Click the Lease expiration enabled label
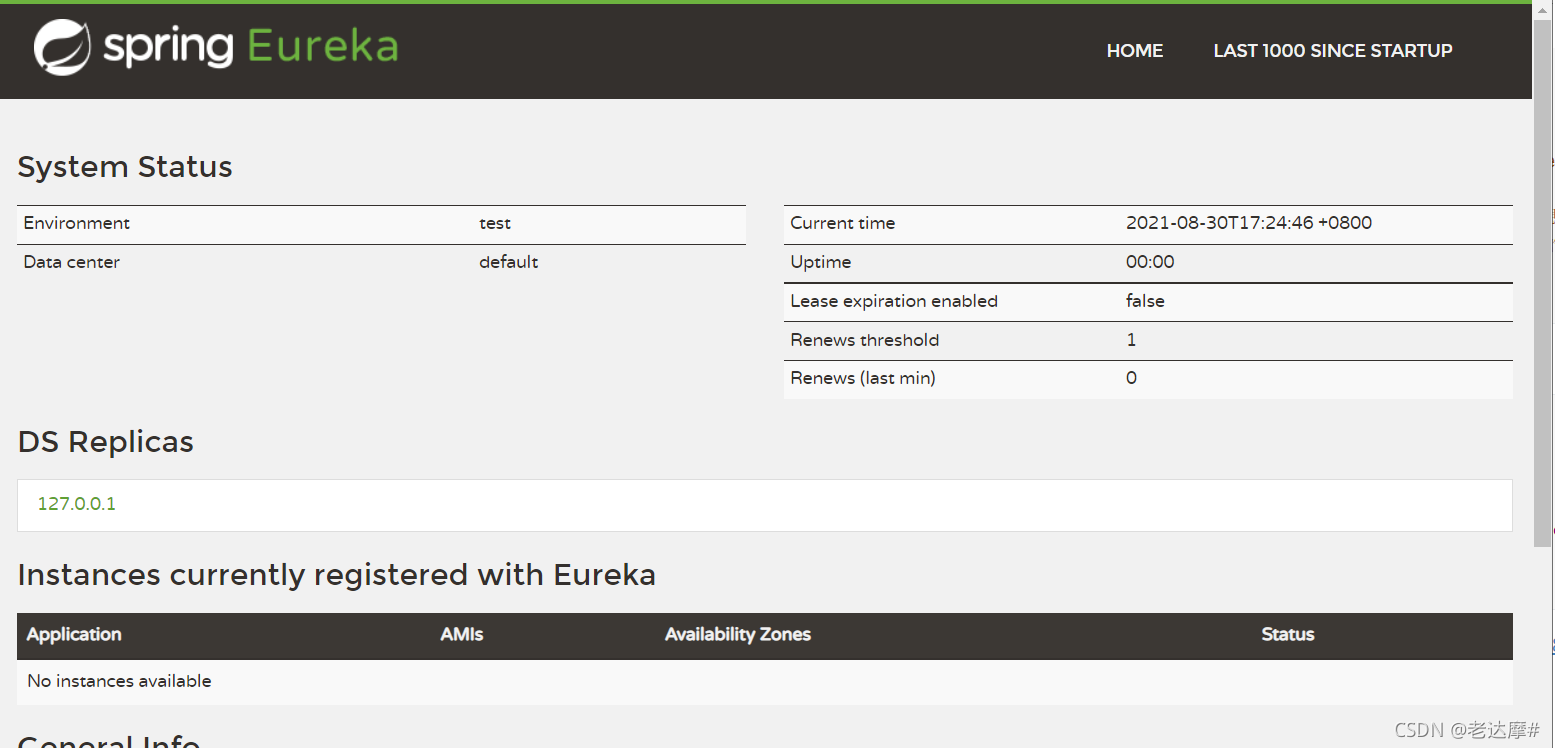 (x=894, y=302)
